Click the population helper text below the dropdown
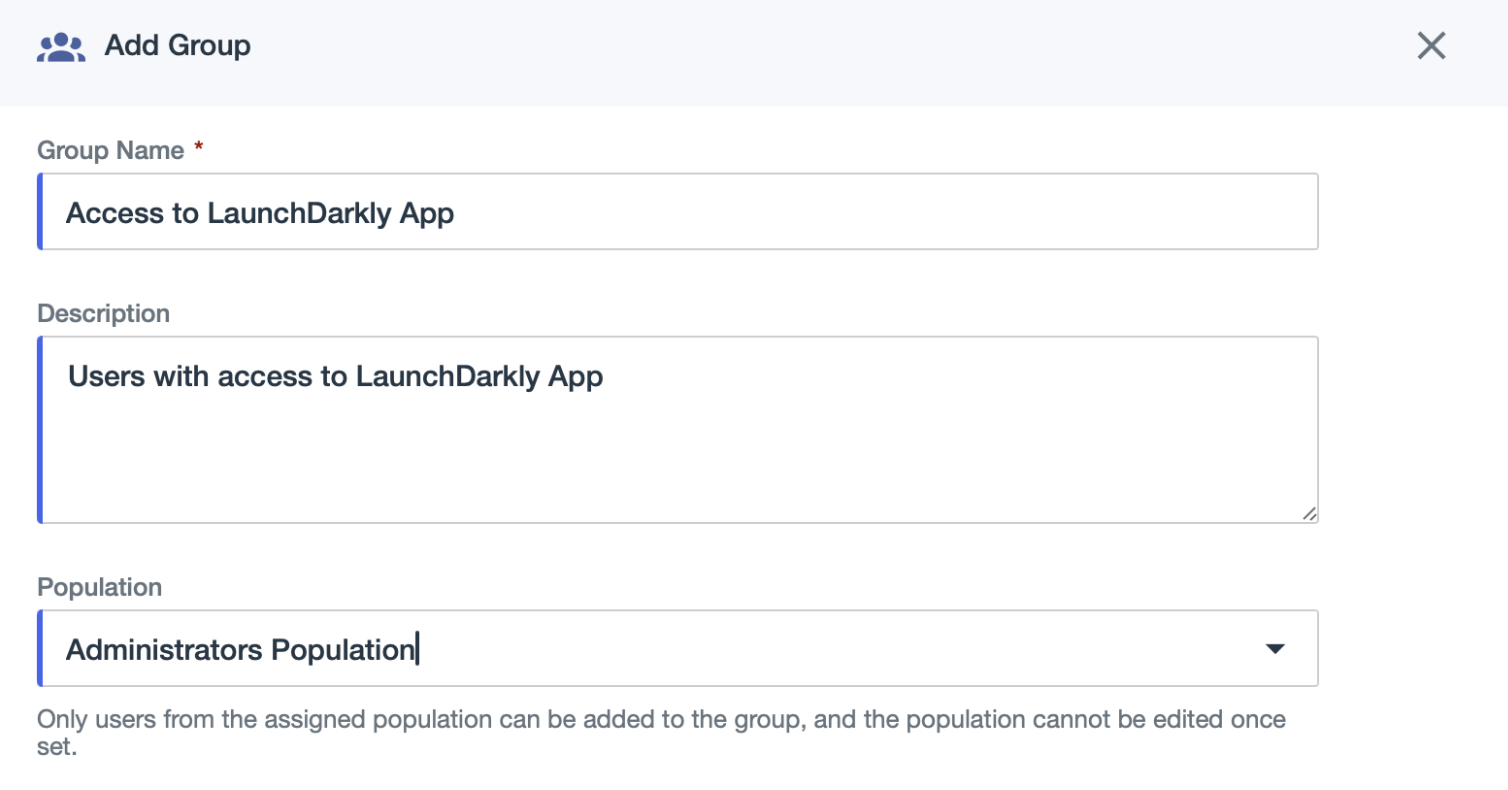This screenshot has width=1508, height=790. pos(660,719)
